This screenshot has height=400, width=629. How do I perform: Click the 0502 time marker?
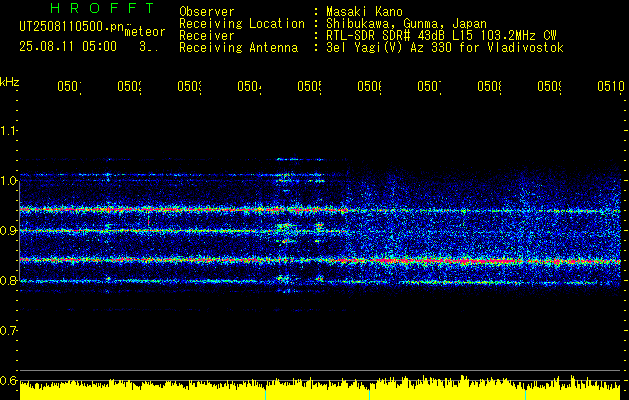coord(129,86)
